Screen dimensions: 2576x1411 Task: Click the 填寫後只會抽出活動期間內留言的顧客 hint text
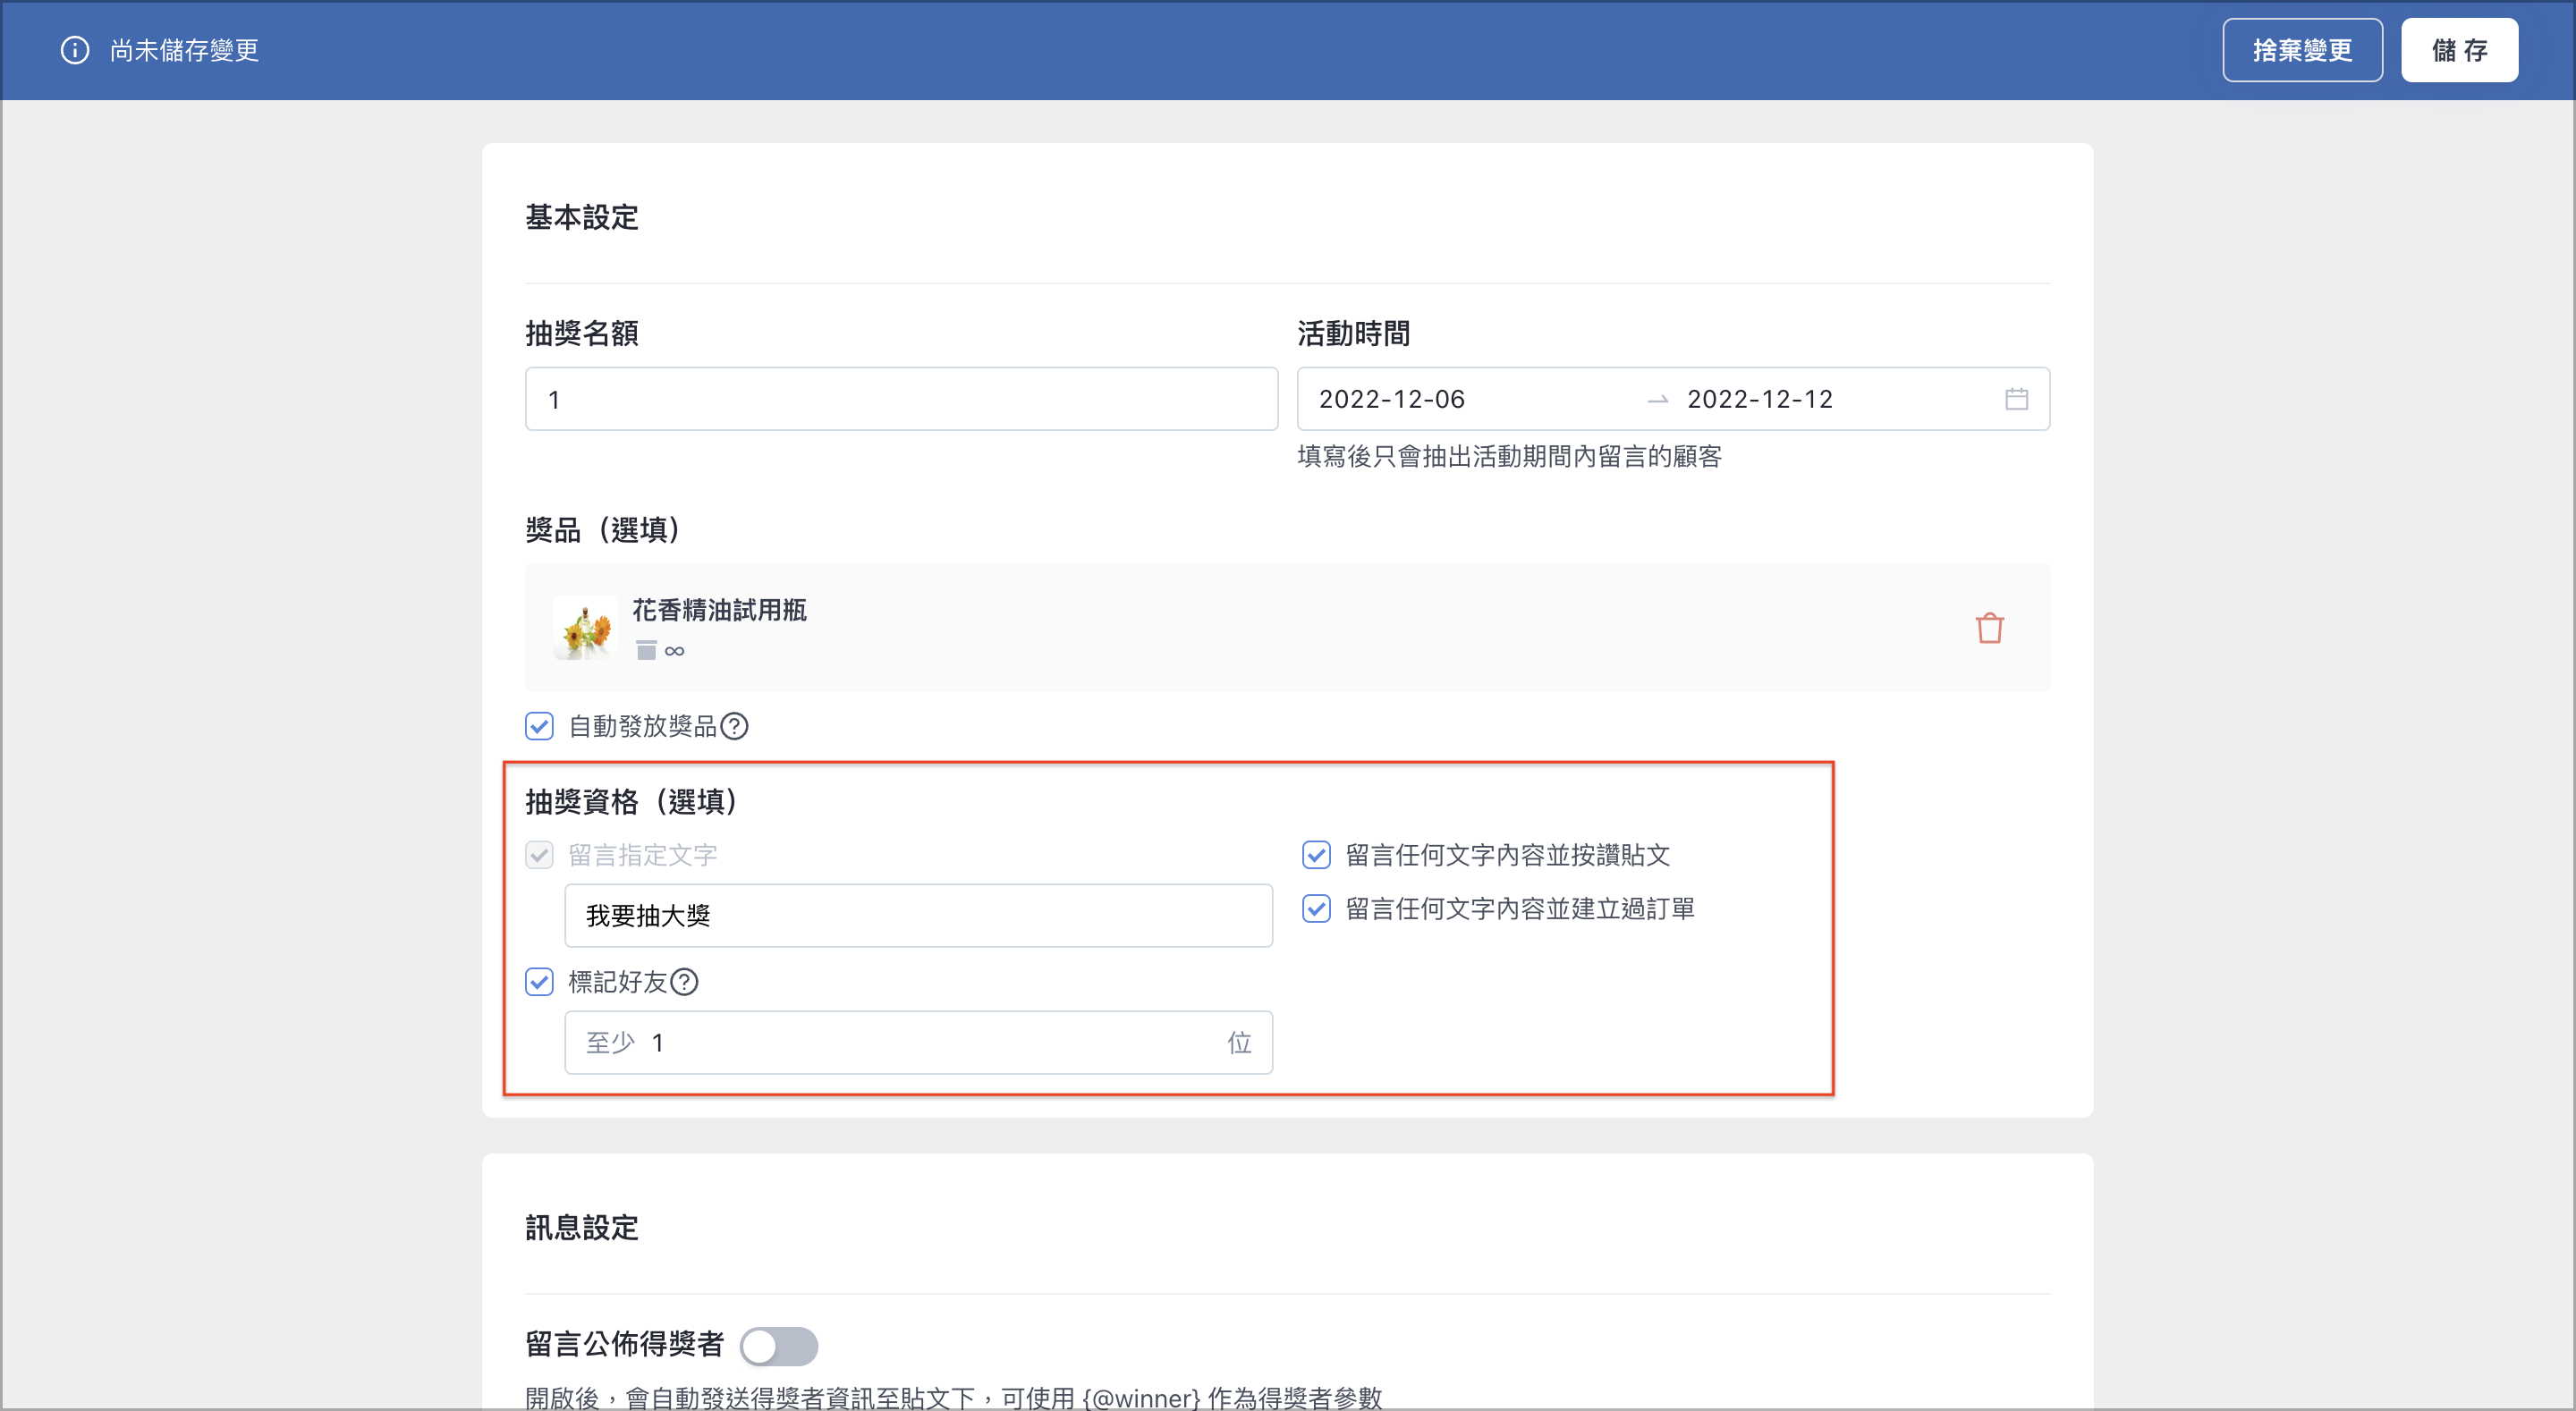pyautogui.click(x=1509, y=457)
